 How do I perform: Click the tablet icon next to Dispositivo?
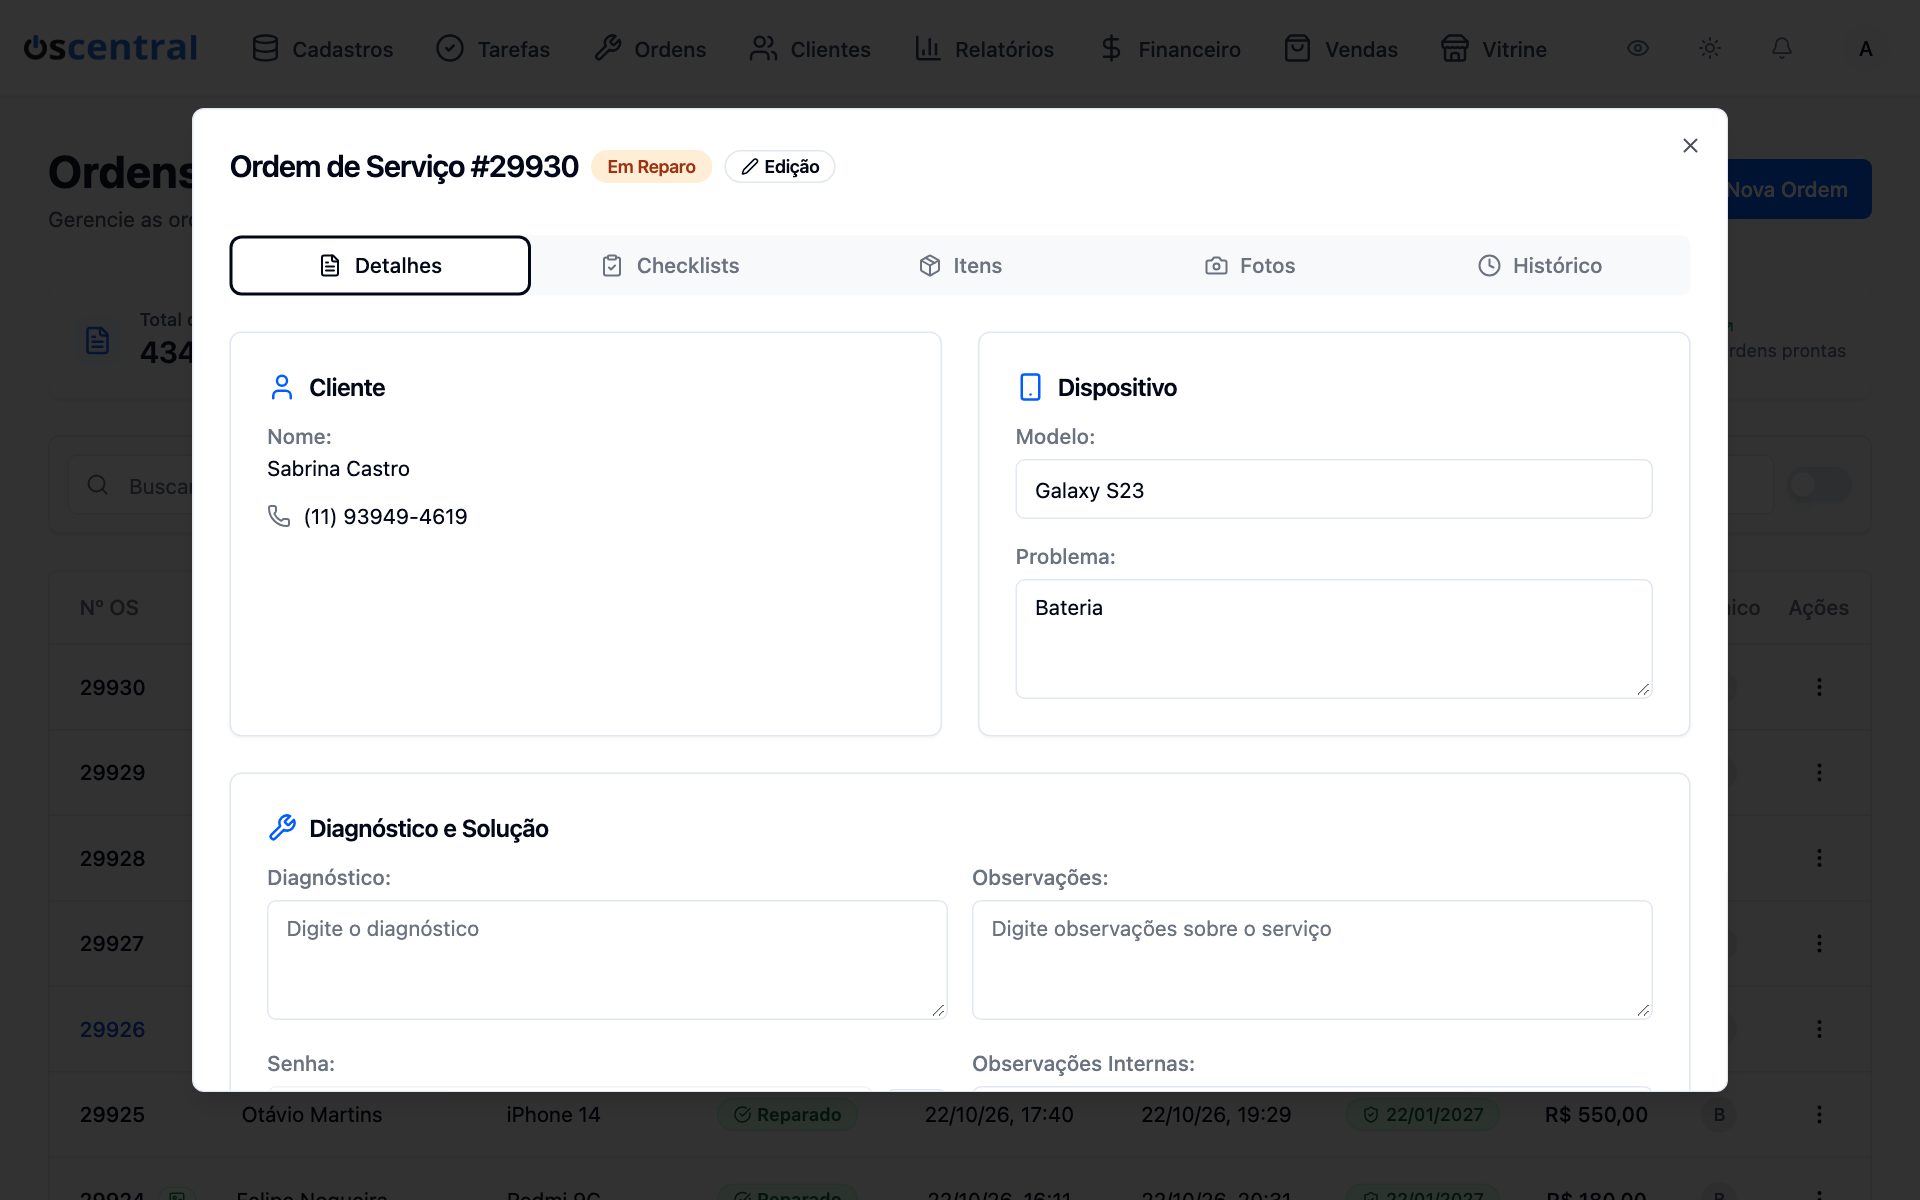tap(1030, 387)
